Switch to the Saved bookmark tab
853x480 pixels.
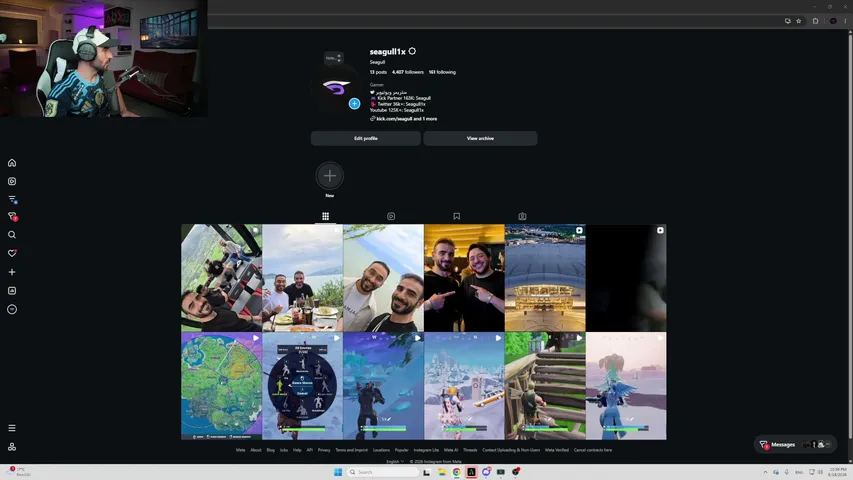click(456, 216)
